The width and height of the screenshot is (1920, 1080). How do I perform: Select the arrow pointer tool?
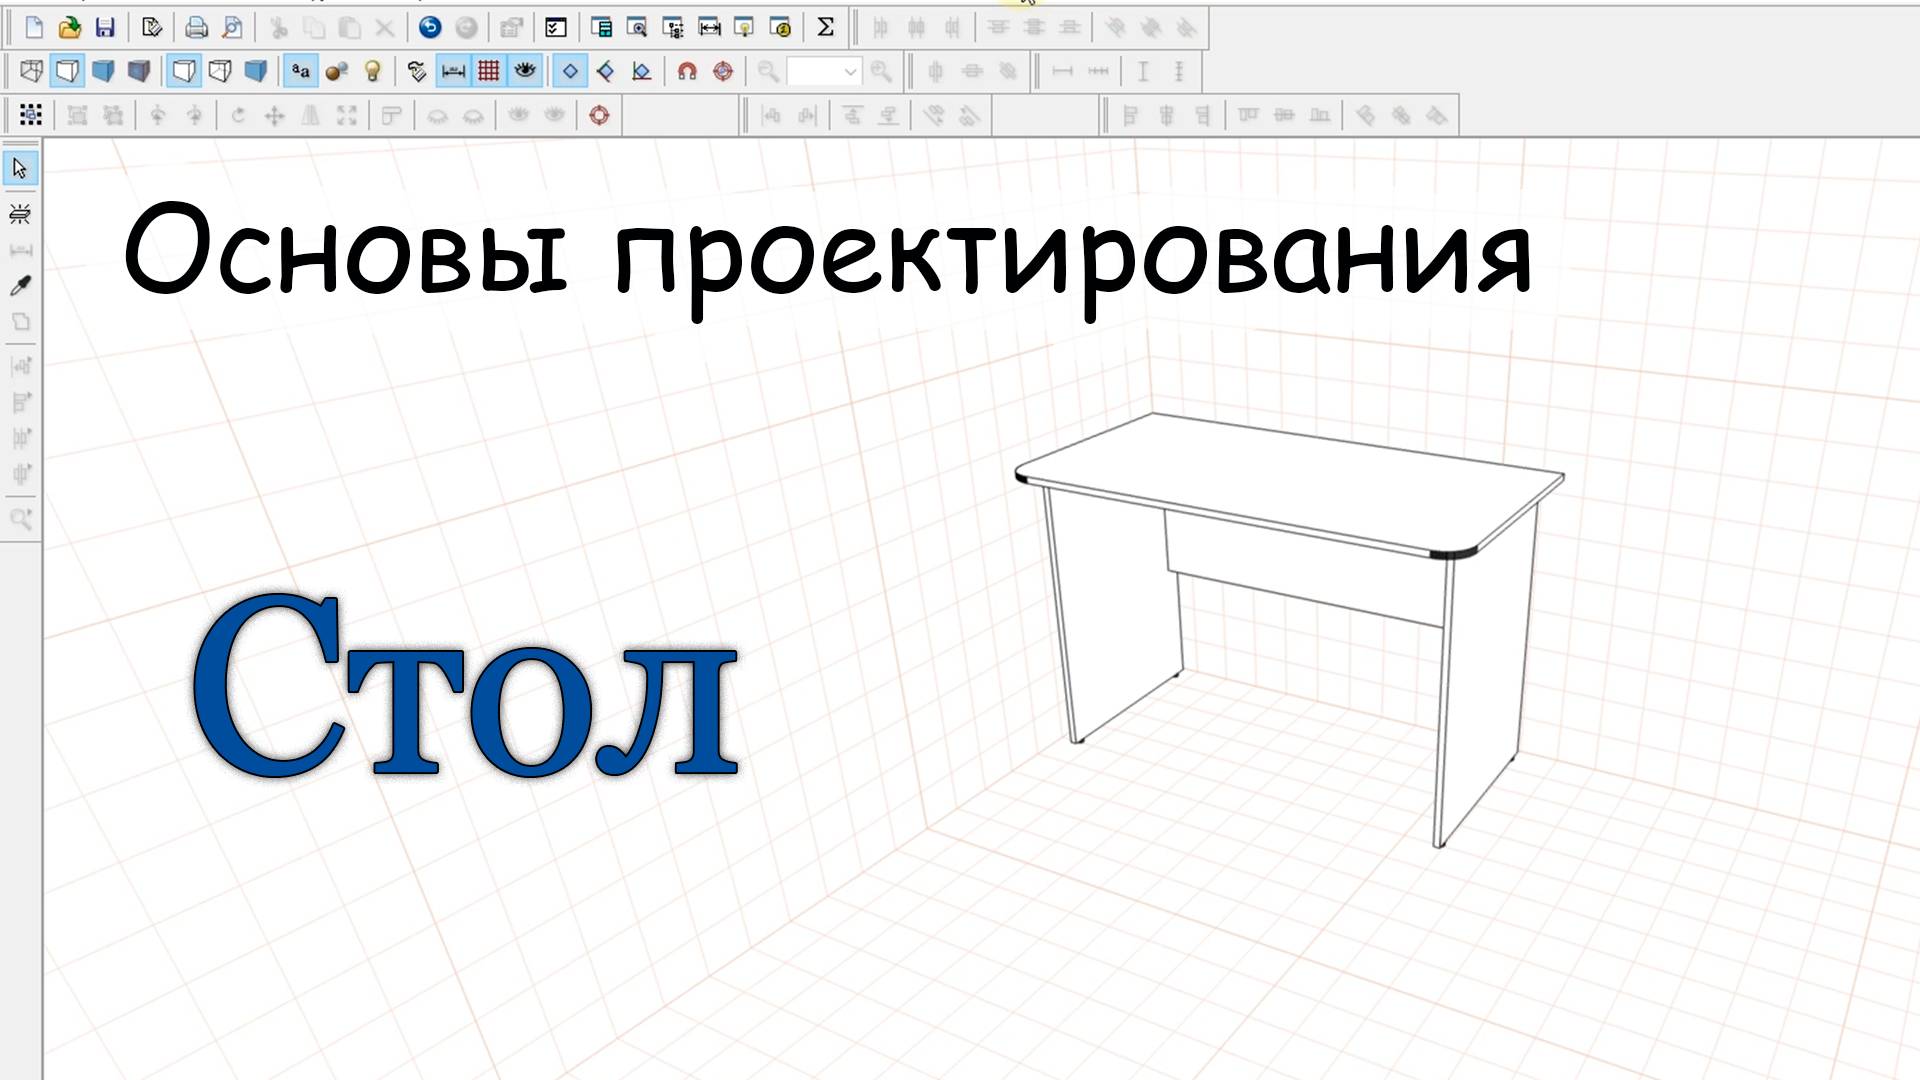pyautogui.click(x=20, y=168)
